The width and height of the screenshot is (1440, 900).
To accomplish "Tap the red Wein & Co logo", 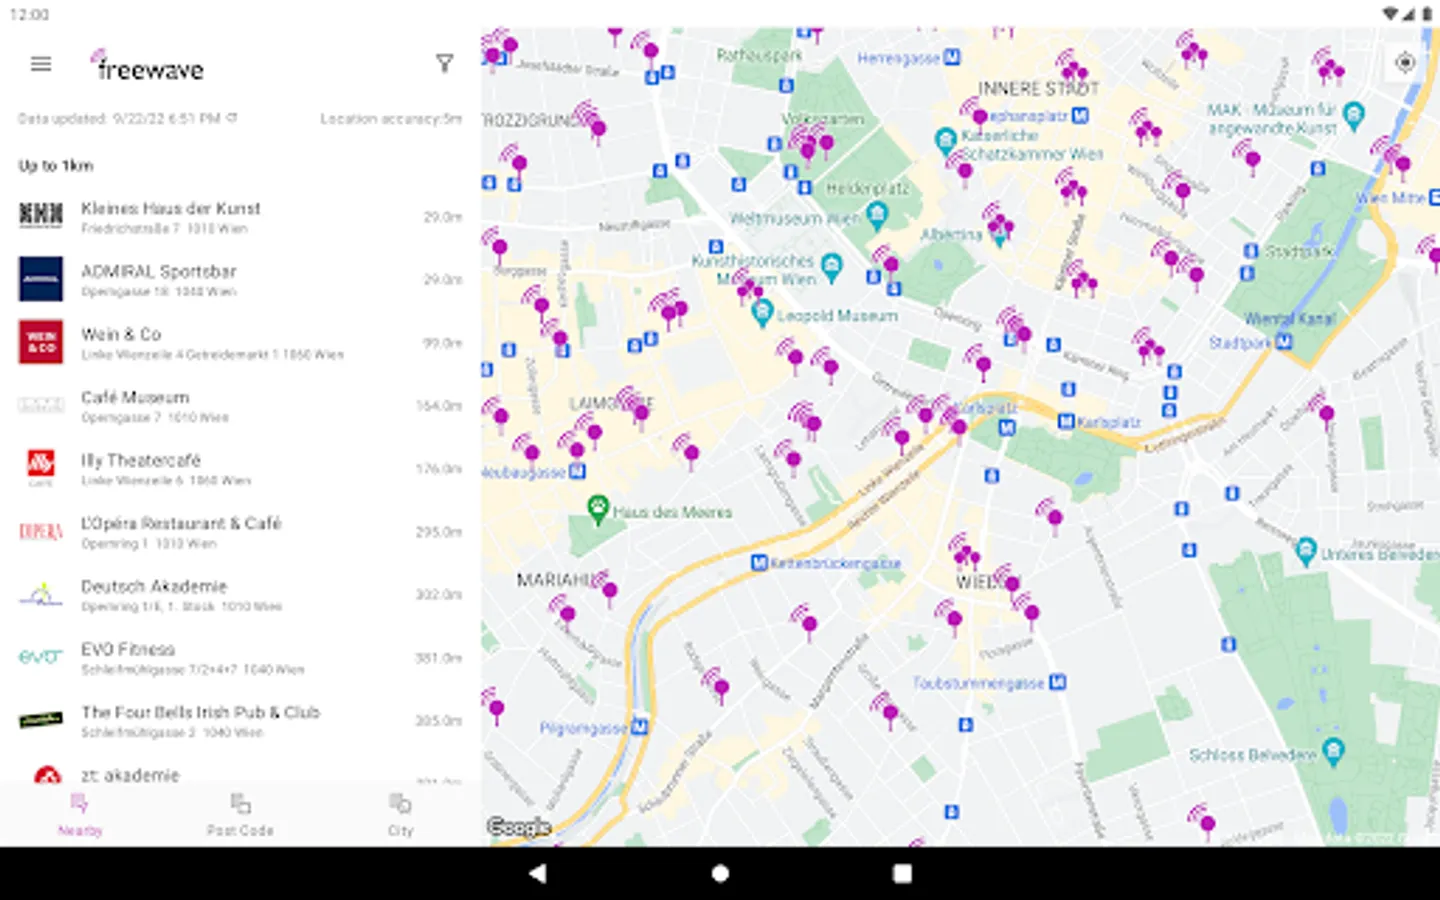I will [41, 342].
